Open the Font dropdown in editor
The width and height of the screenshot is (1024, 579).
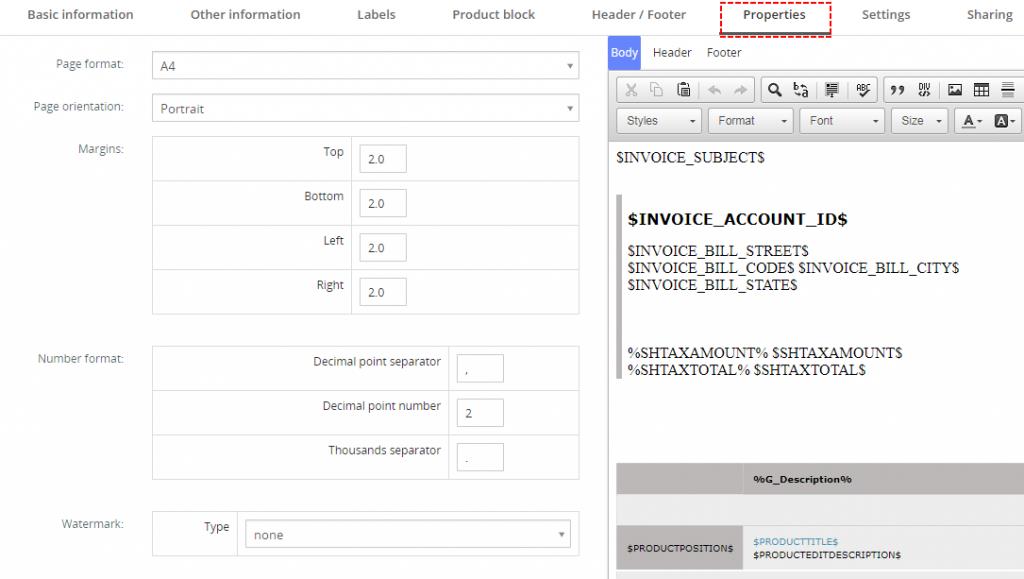click(844, 121)
